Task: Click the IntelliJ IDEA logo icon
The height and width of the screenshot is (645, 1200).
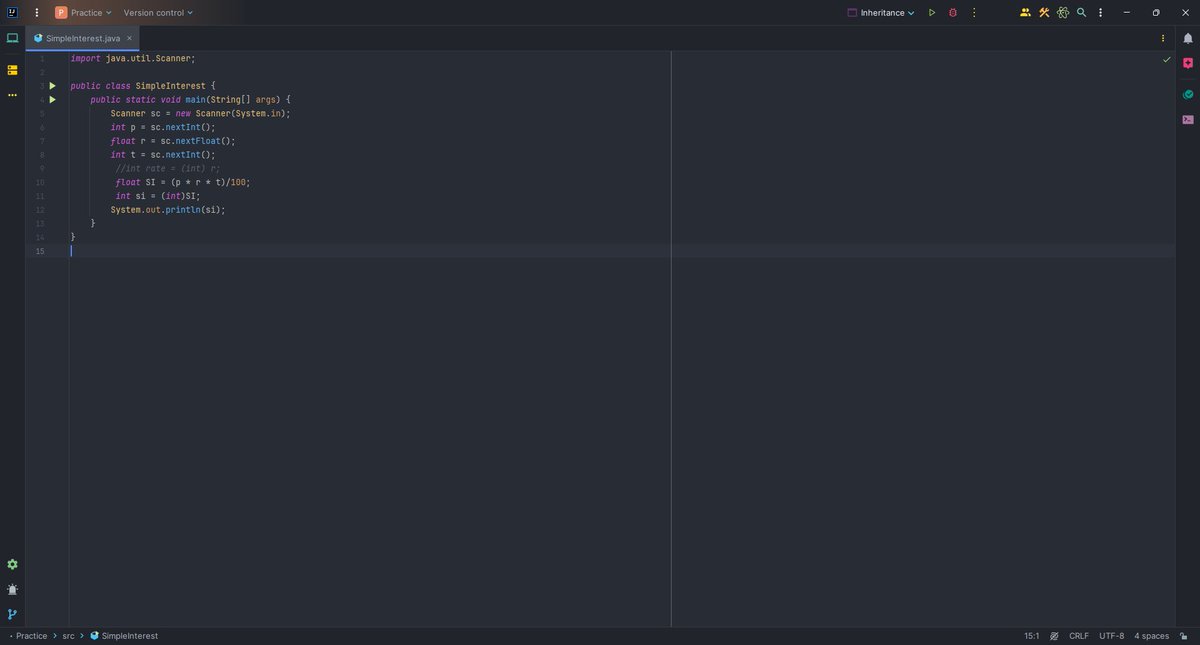Action: (x=12, y=13)
